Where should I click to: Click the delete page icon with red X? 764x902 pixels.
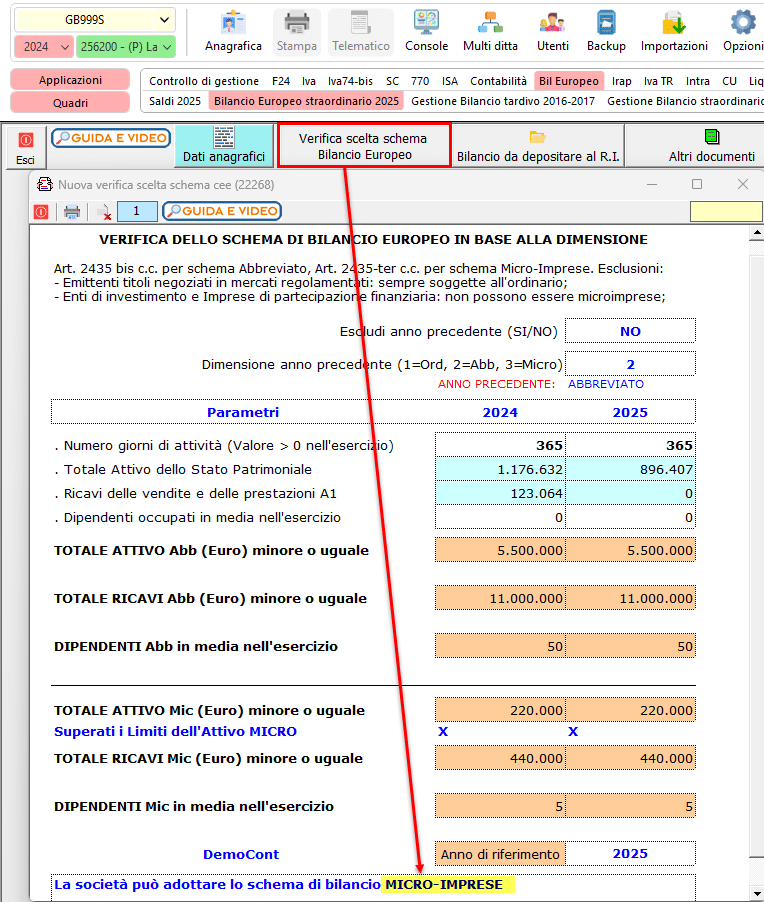click(104, 212)
